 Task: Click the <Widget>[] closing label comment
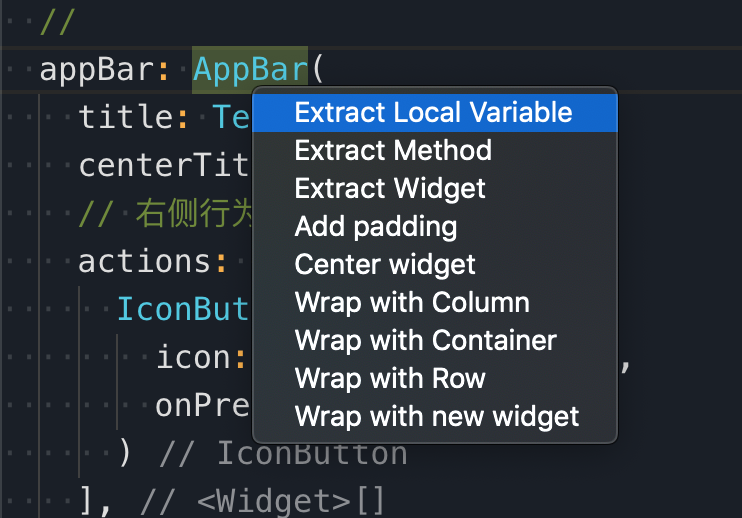(x=262, y=501)
